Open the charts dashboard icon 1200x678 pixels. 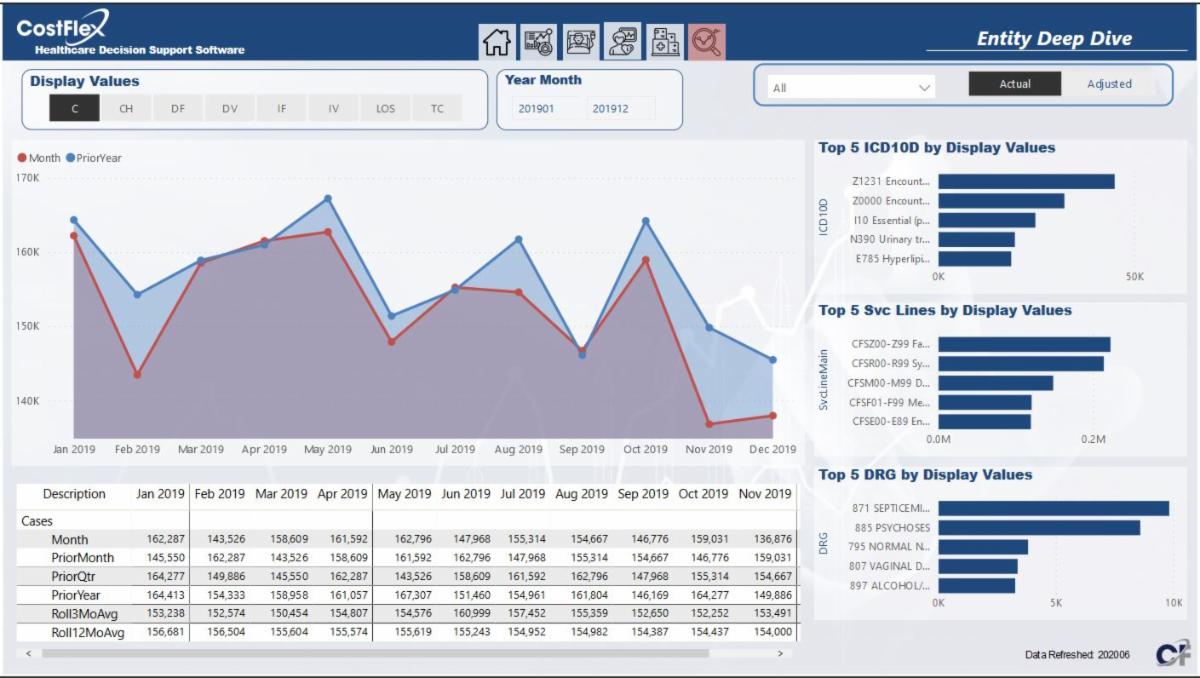[539, 41]
